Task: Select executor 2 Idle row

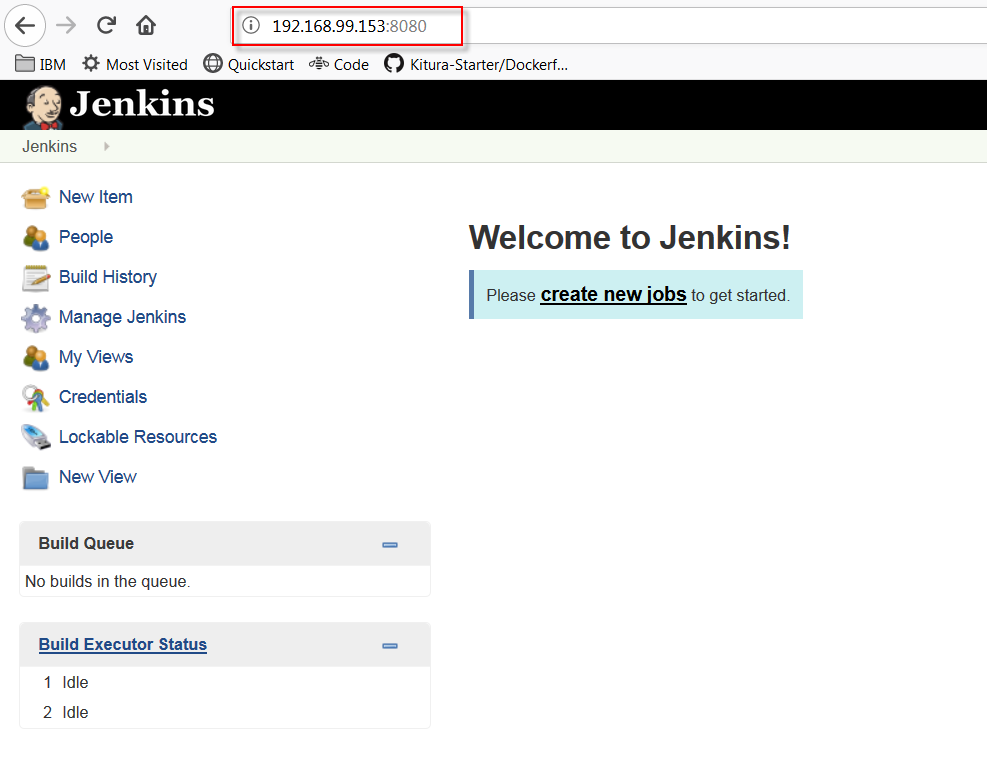Action: click(225, 712)
